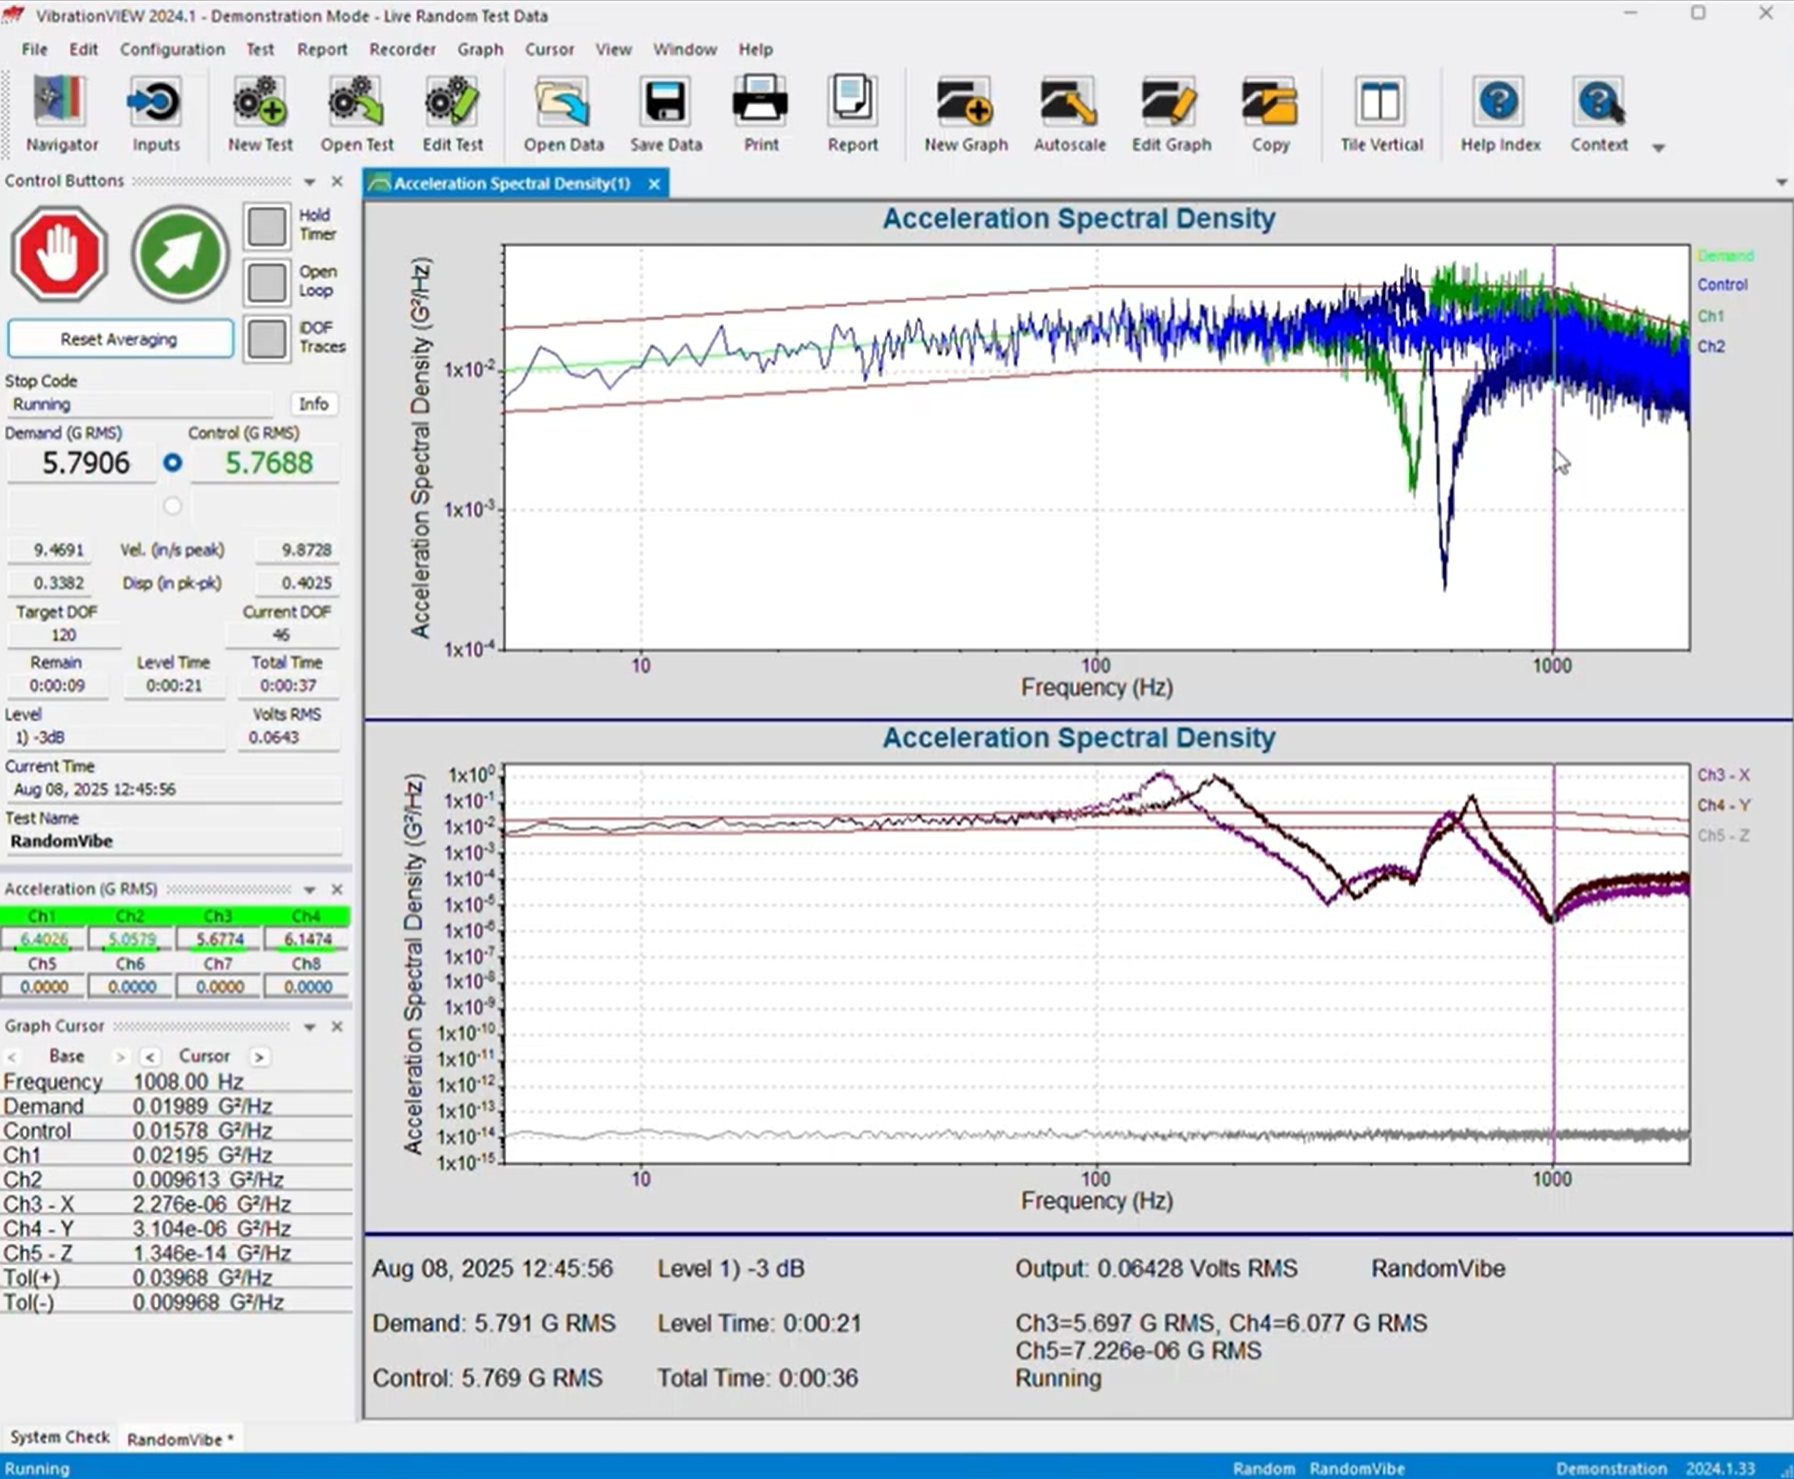Toggle the Ch5 - Z legend trace
The image size is (1794, 1479).
pos(1723,835)
